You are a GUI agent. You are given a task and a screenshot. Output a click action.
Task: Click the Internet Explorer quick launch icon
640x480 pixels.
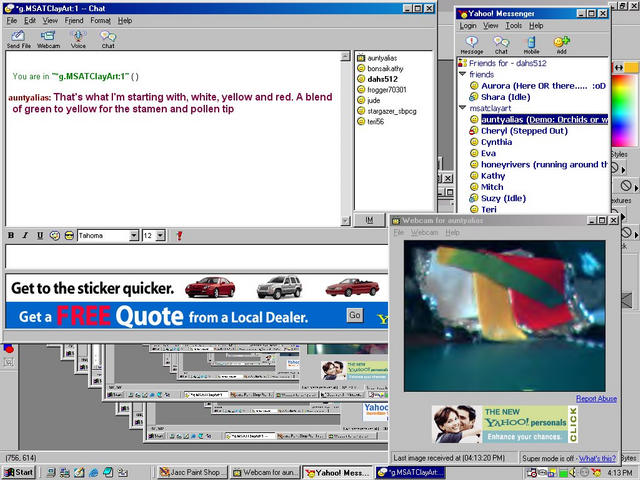coord(93,472)
